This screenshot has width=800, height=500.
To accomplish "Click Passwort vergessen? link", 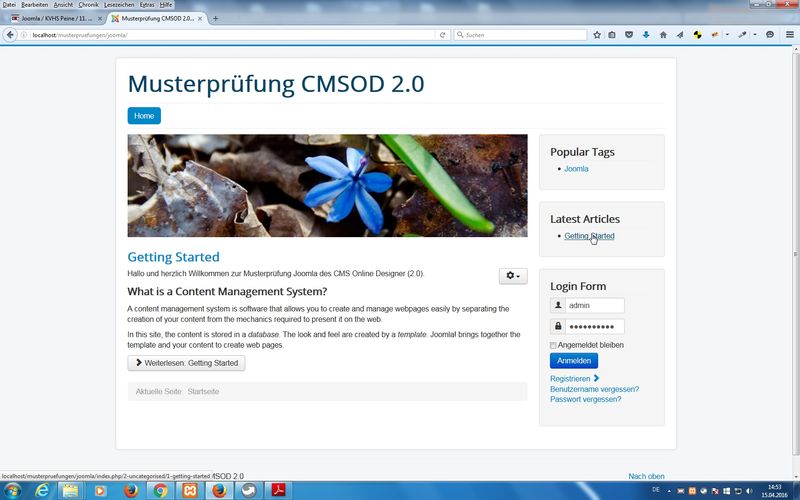I will tap(586, 399).
